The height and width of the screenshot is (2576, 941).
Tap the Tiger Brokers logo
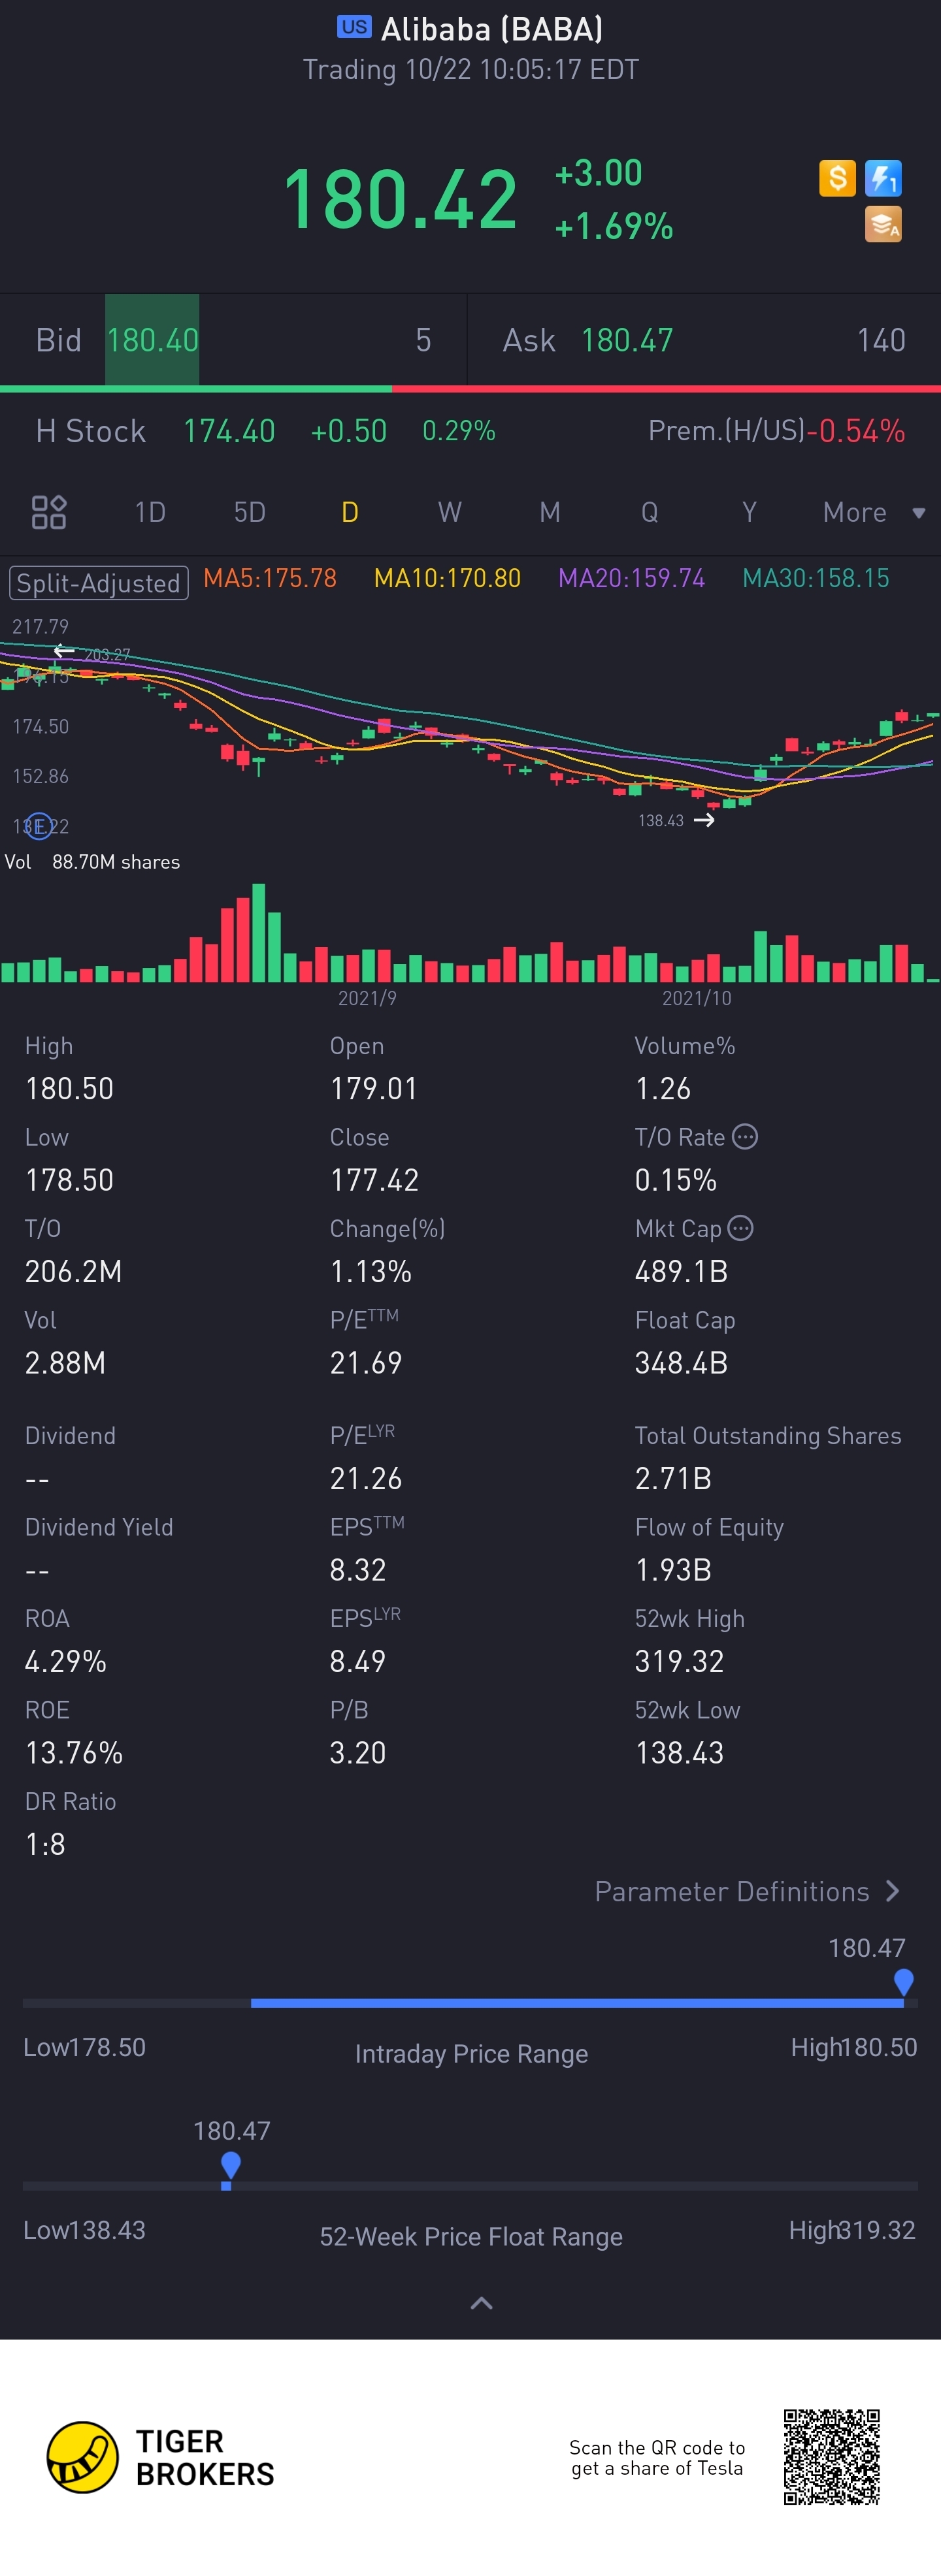coord(161,2457)
